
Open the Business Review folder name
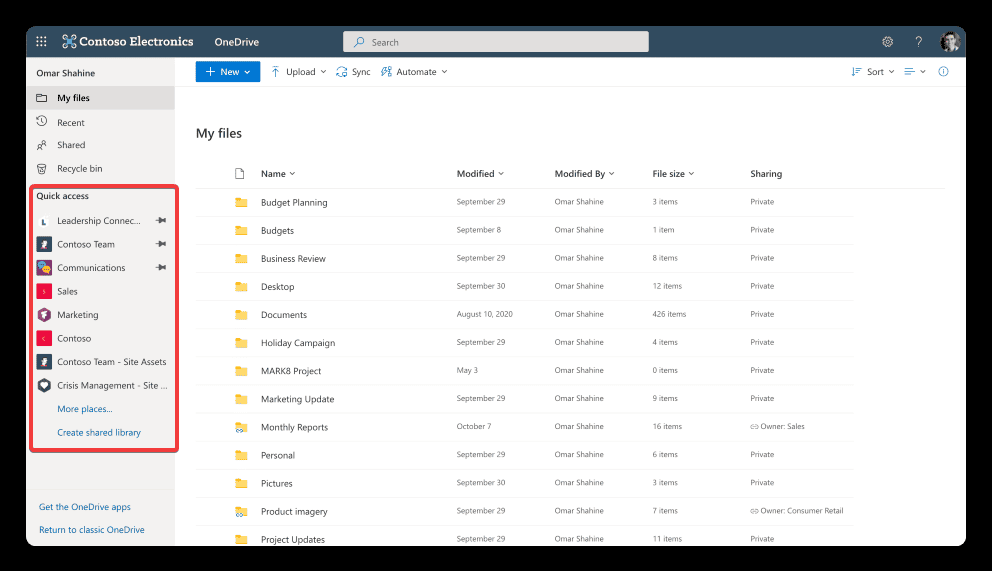pos(294,259)
